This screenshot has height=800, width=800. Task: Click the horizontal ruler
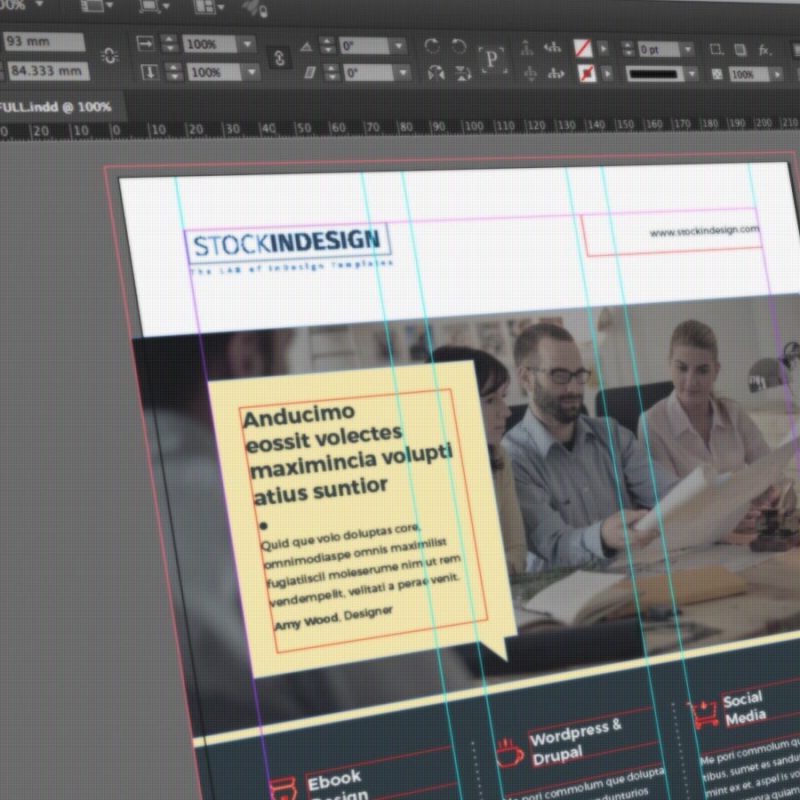[400, 127]
